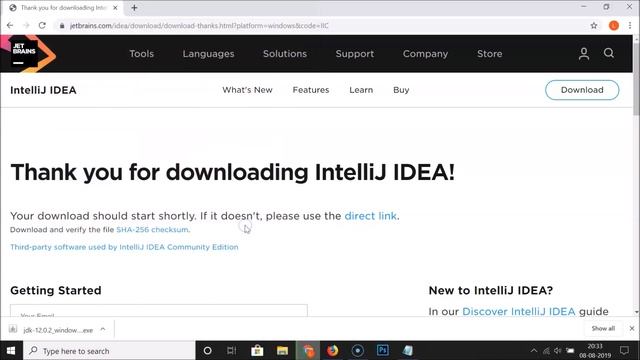Screen dimensions: 640x360
Task: Select the 'Thank you for downloading' tab
Action: 63,8
